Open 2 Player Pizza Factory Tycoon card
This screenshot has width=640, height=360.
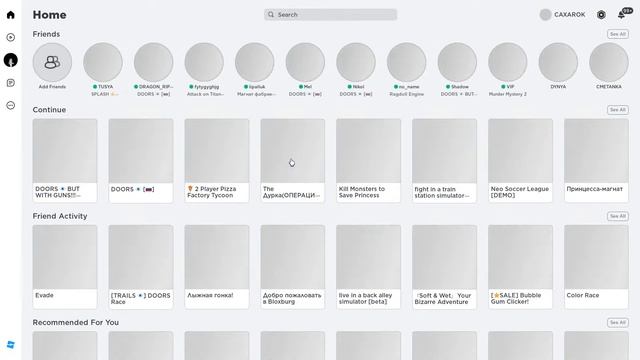(217, 160)
